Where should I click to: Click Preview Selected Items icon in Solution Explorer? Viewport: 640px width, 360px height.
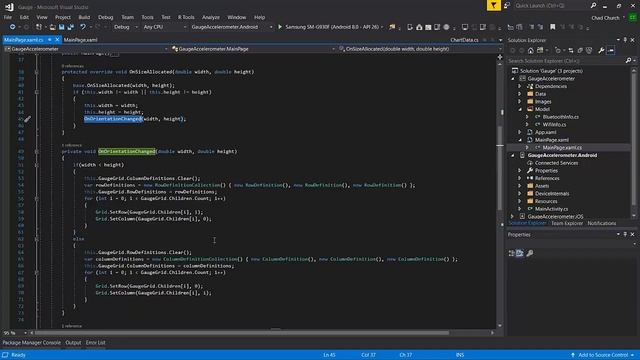611,50
